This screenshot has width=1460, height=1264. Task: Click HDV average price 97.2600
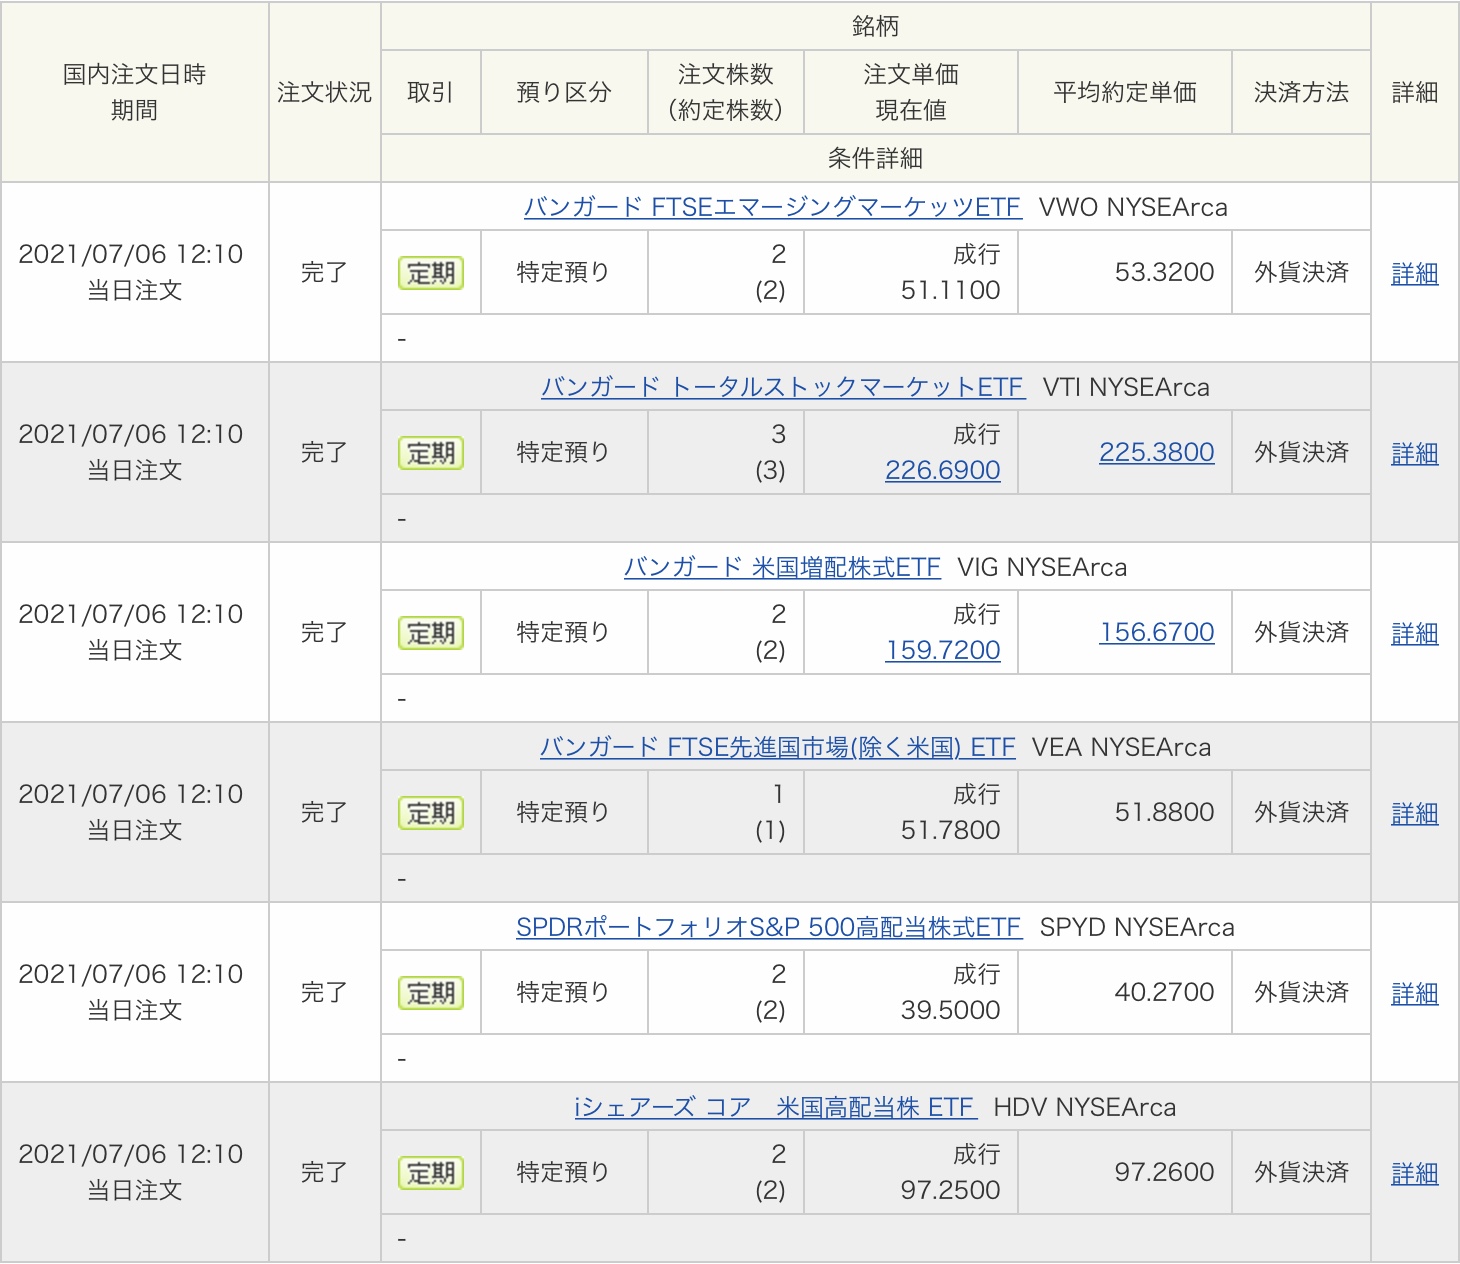[x=1164, y=1172]
